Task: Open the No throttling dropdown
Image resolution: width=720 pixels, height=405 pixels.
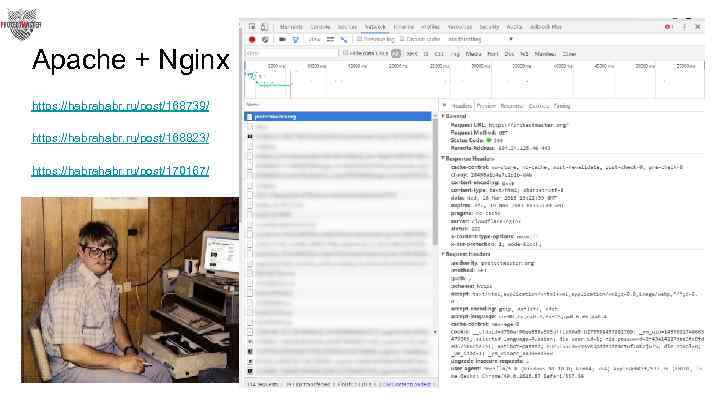Action: 480,39
